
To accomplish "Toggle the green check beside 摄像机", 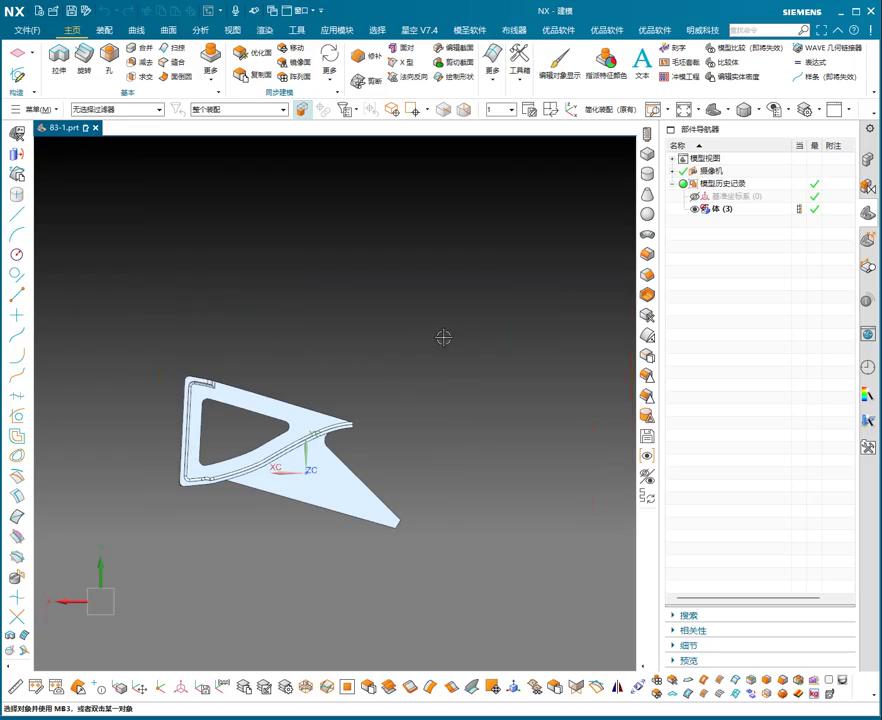I will (684, 171).
